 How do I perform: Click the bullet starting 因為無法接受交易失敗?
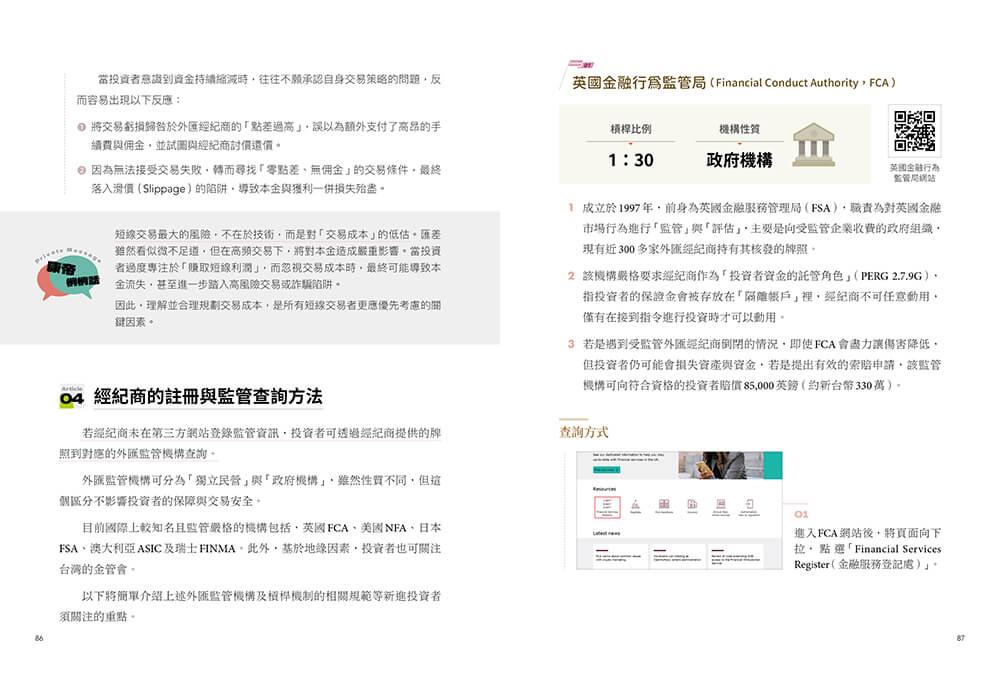click(265, 179)
